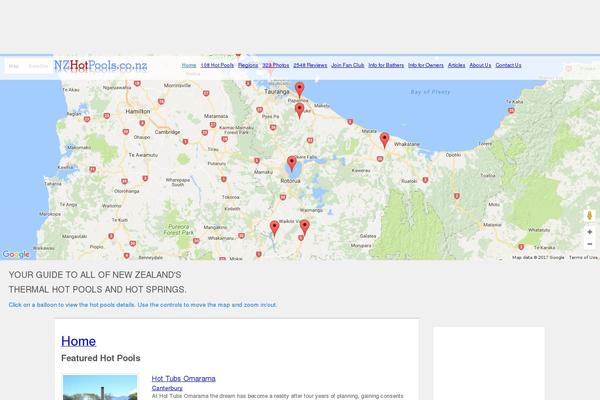Click the map pin on Lake Rotorua
The height and width of the screenshot is (400, 600).
tap(292, 163)
